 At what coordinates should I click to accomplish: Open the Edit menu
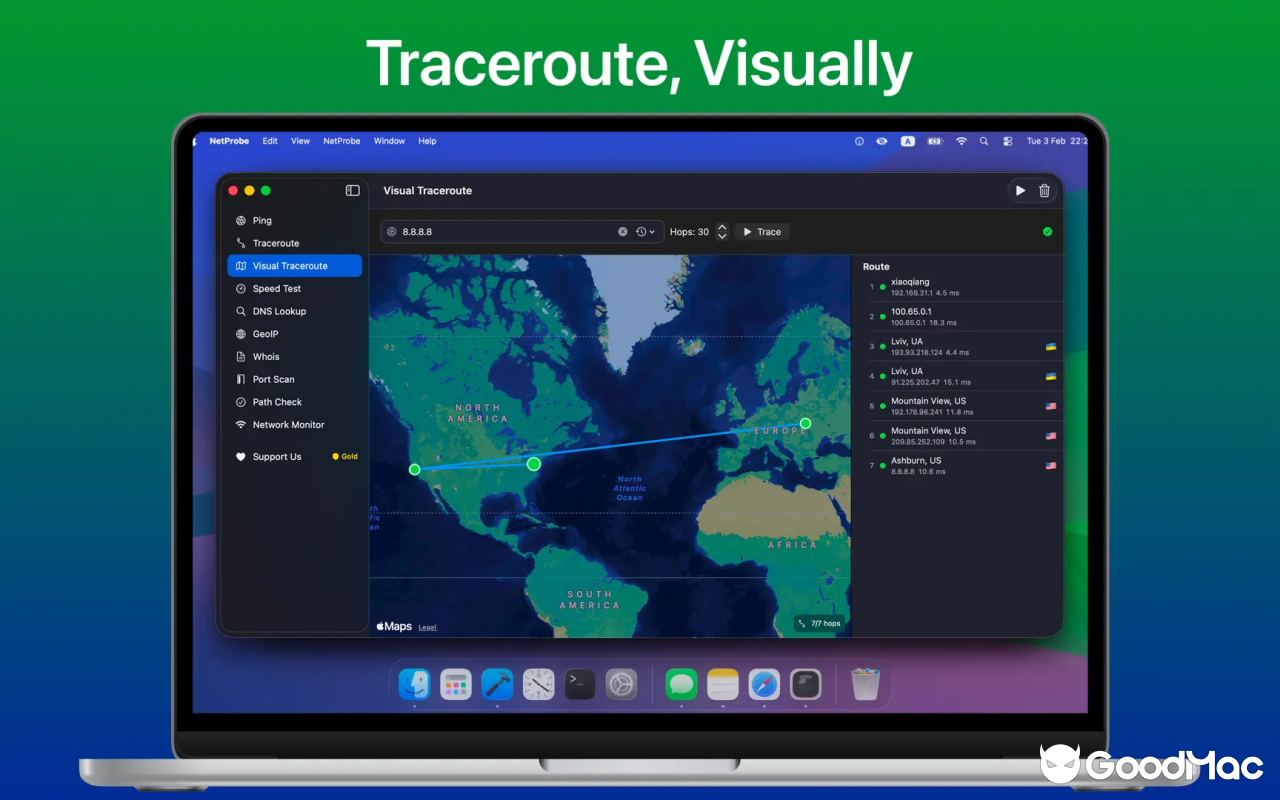pos(270,141)
